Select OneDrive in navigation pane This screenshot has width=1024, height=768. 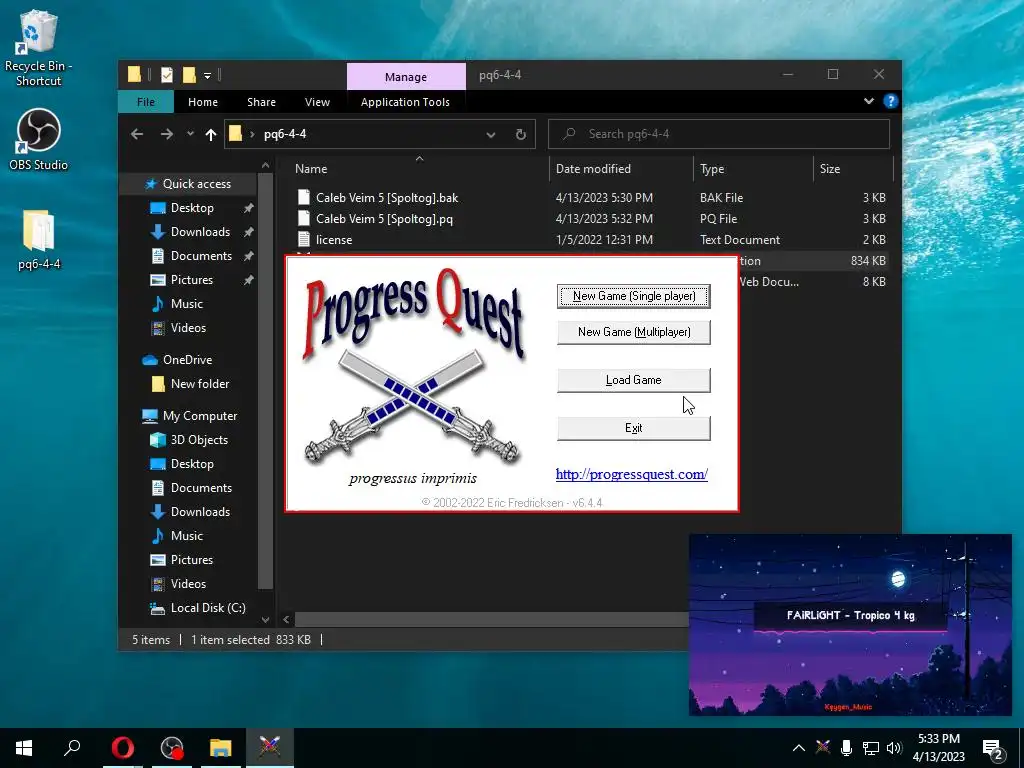[x=187, y=360]
